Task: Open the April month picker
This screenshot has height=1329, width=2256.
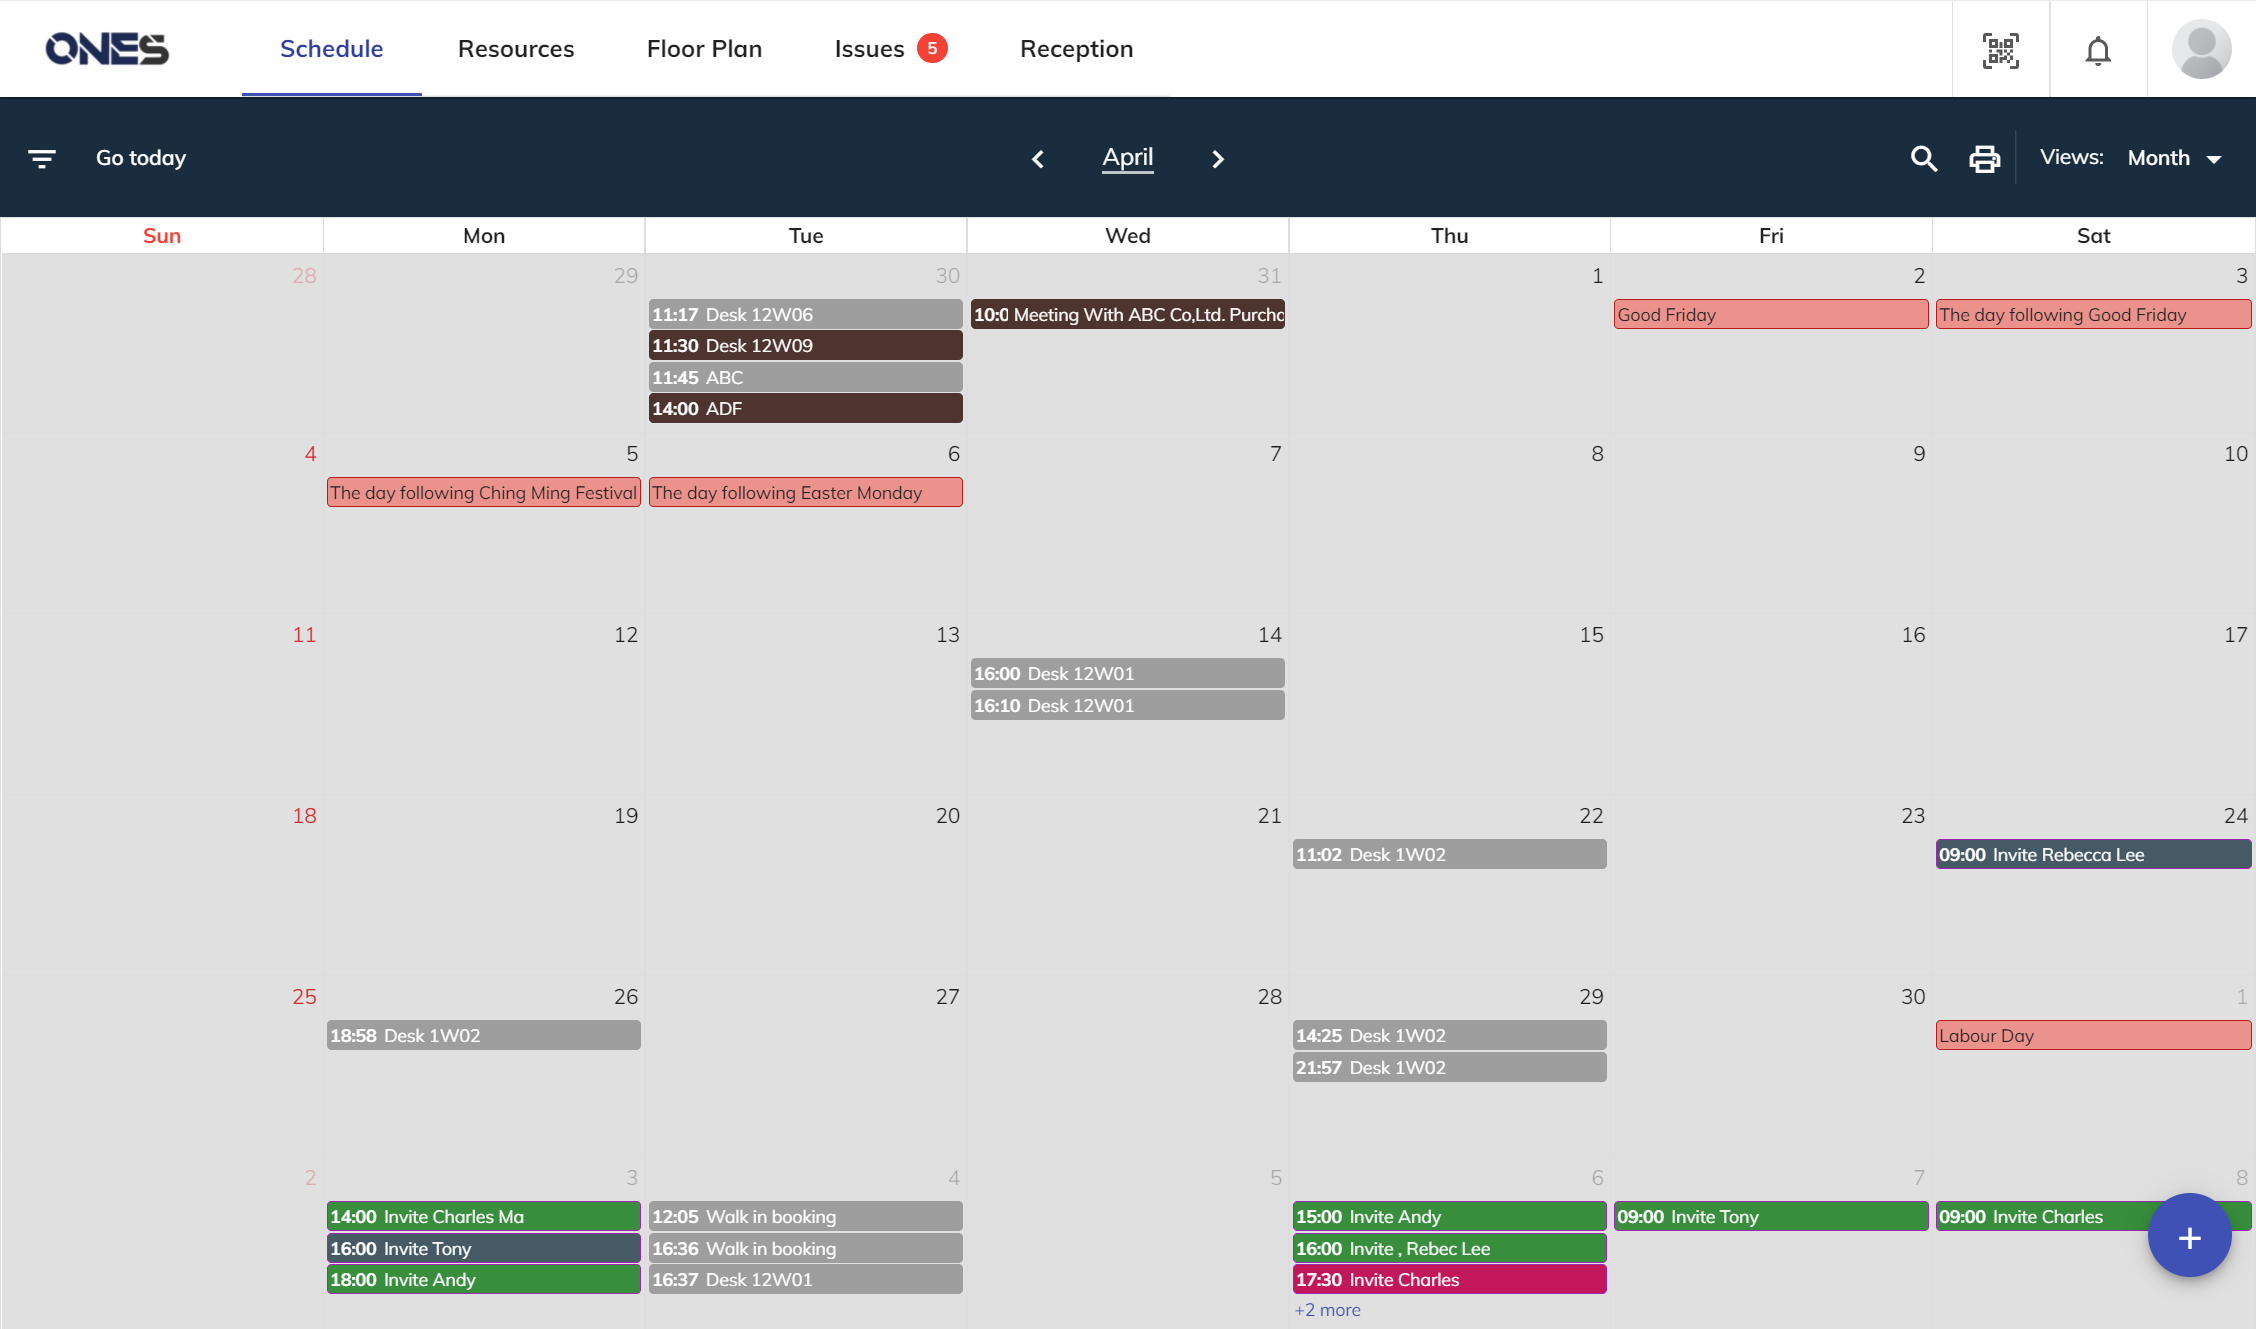Action: 1127,157
